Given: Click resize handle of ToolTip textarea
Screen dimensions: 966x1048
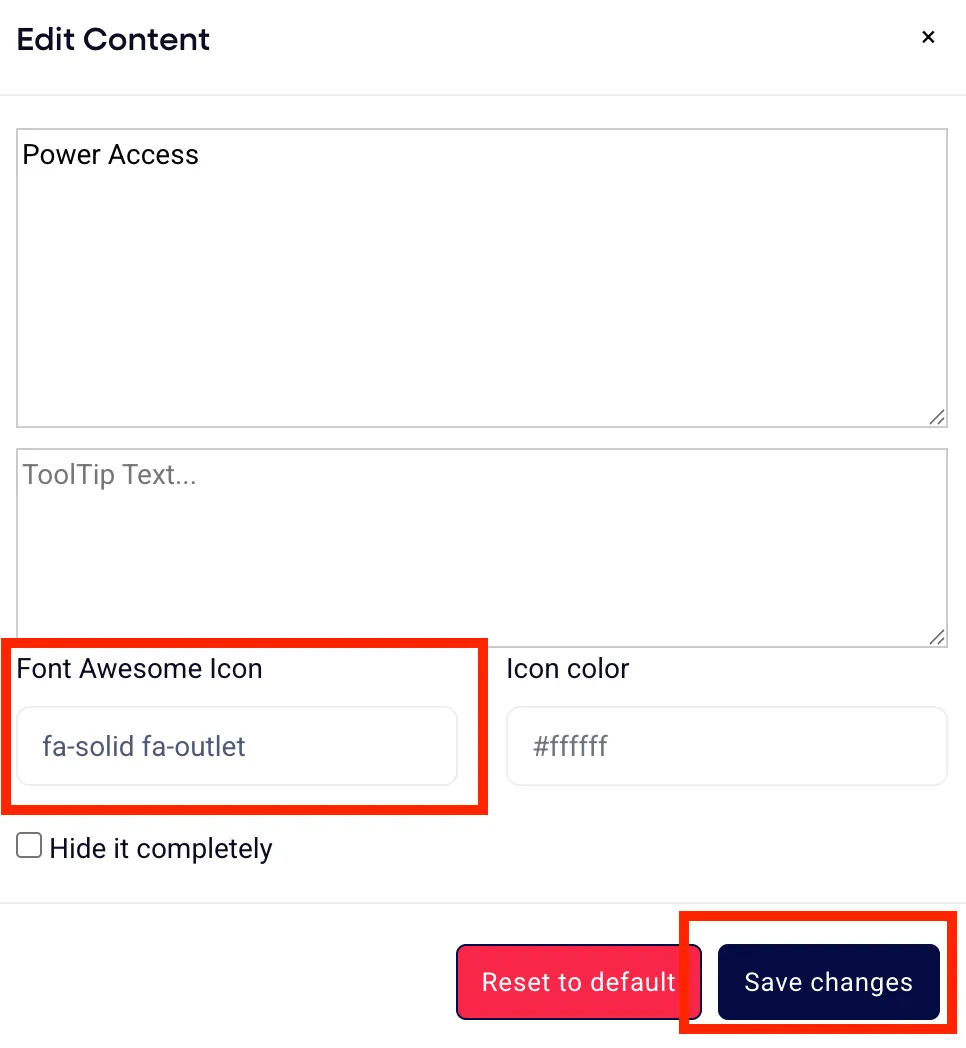Looking at the screenshot, I should 937,637.
